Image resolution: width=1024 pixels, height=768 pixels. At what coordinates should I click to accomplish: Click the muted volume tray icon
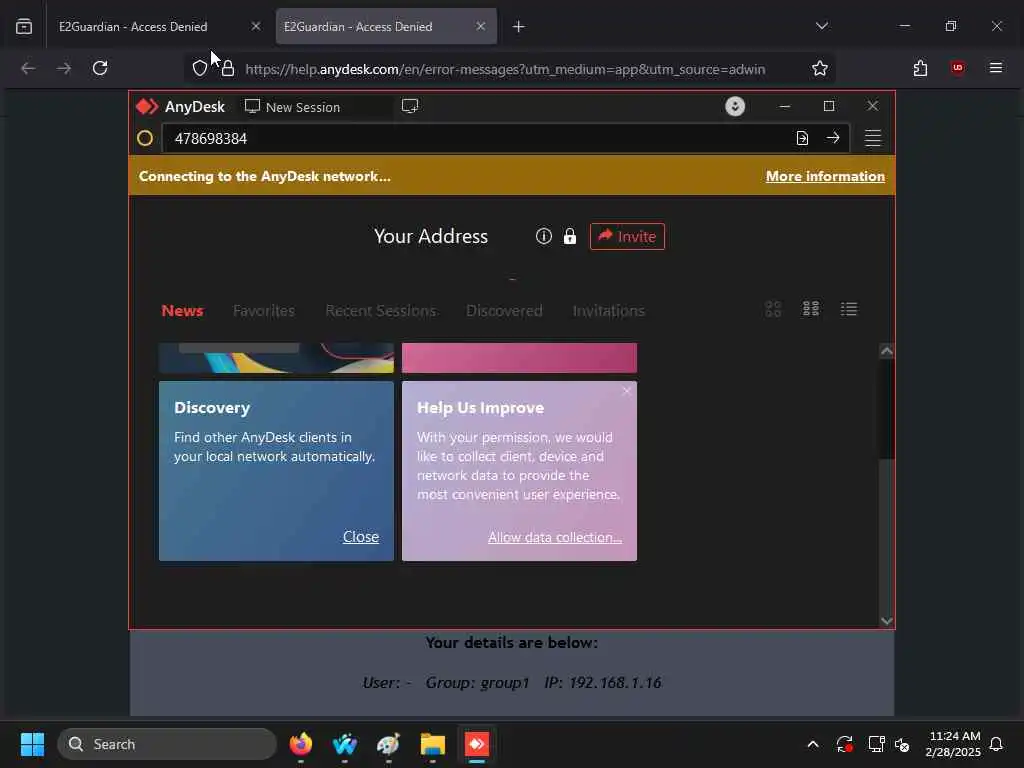[903, 744]
